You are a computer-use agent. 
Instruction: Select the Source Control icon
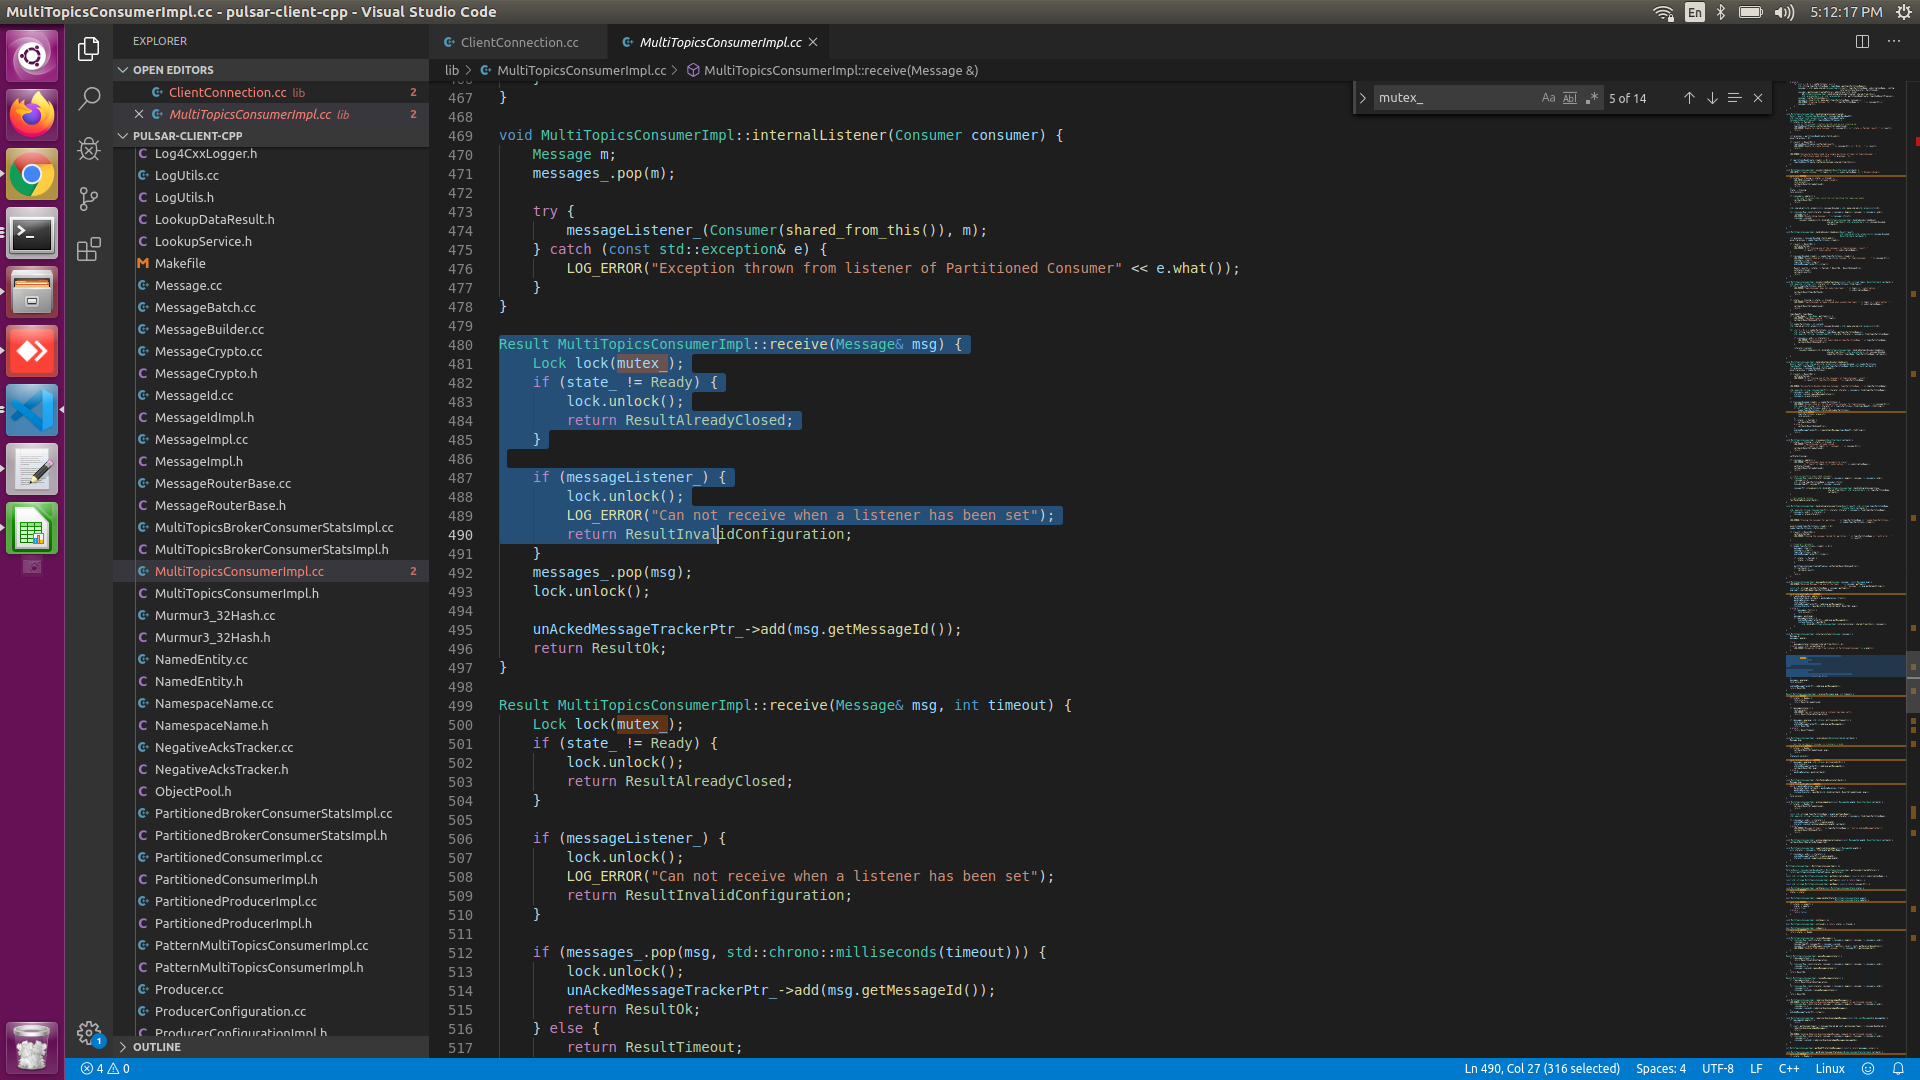pos(89,198)
